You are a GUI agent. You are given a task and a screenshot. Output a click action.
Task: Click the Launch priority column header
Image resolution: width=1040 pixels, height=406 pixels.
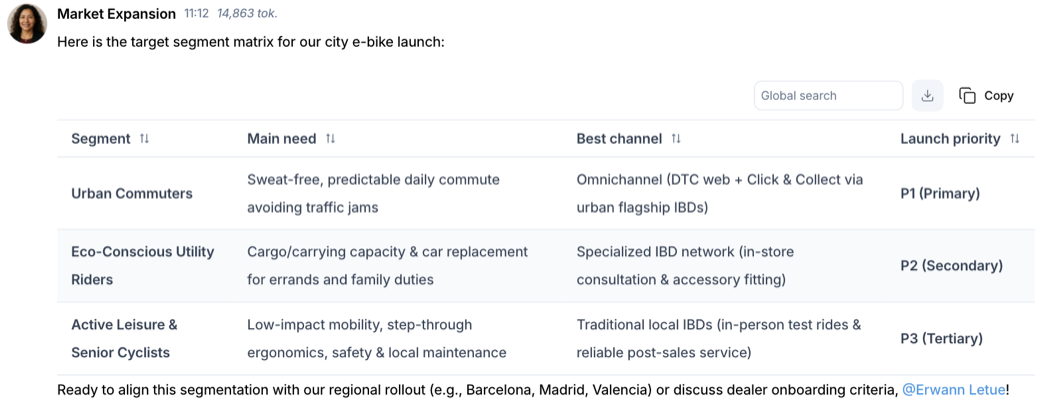(950, 139)
